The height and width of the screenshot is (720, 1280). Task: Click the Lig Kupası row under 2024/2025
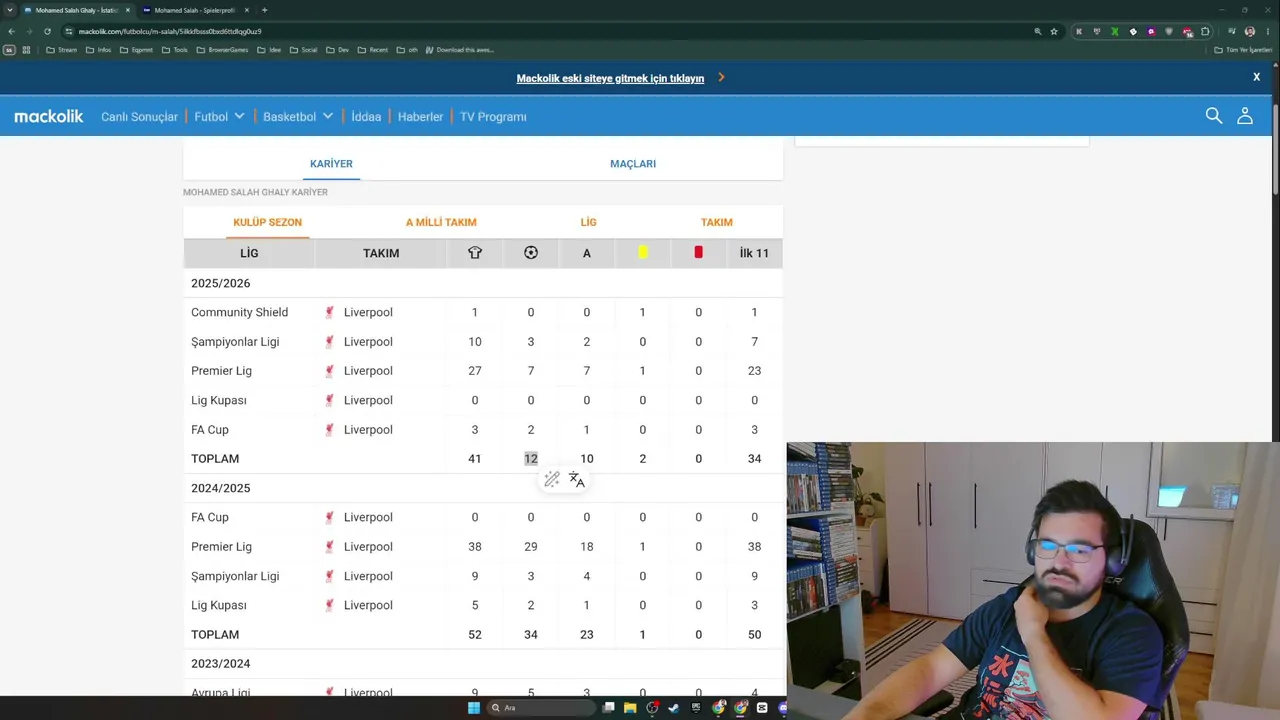click(x=483, y=605)
